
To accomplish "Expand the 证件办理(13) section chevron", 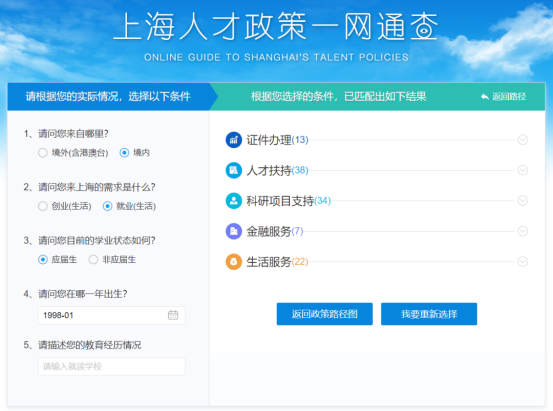I will (x=522, y=140).
